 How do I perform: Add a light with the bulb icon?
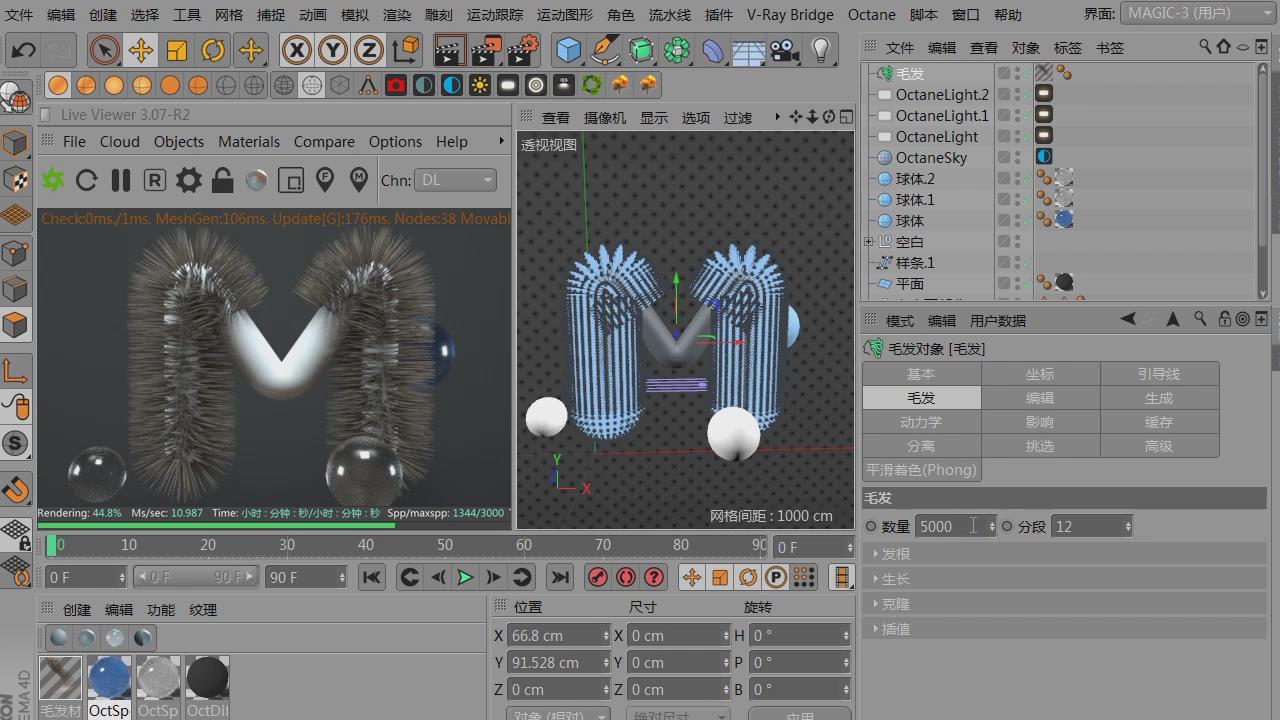click(x=821, y=50)
